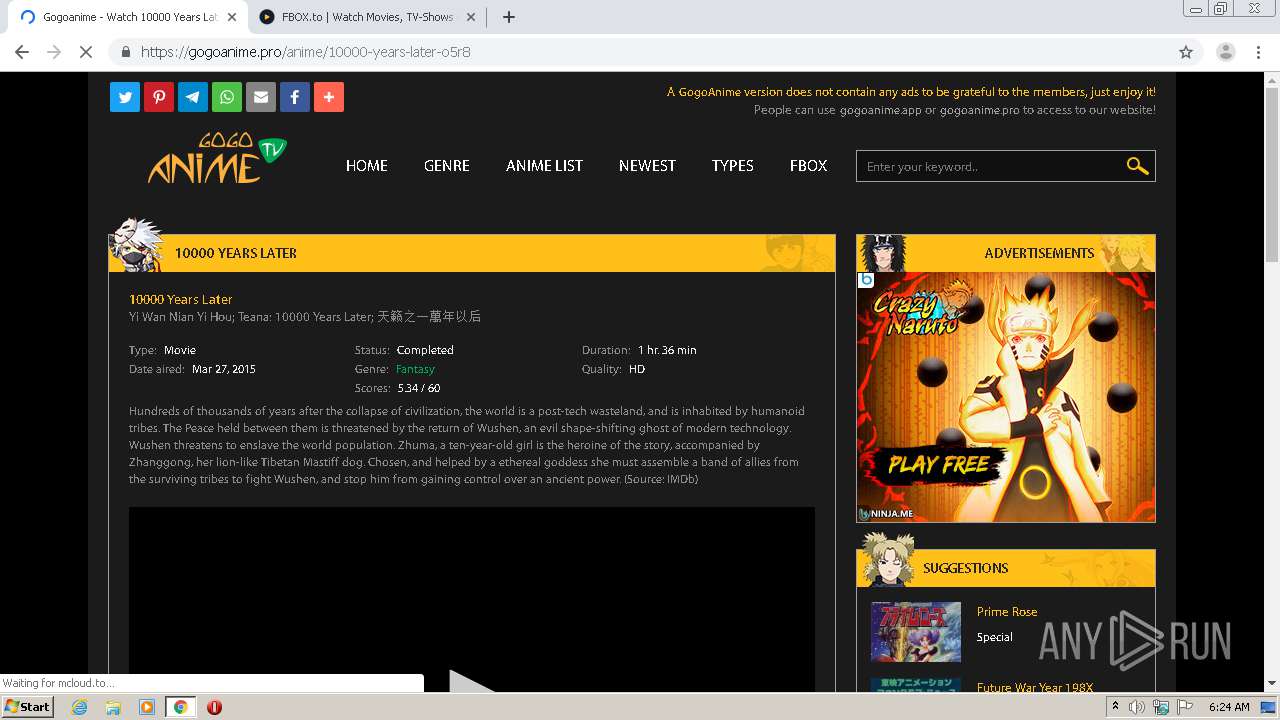Click the address bar URL

pos(306,52)
